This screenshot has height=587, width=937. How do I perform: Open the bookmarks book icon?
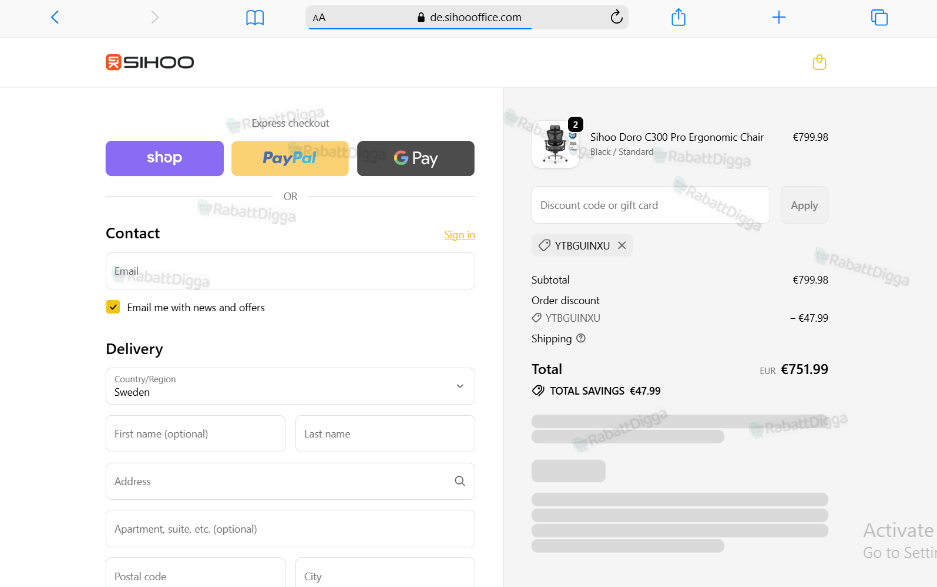click(255, 17)
